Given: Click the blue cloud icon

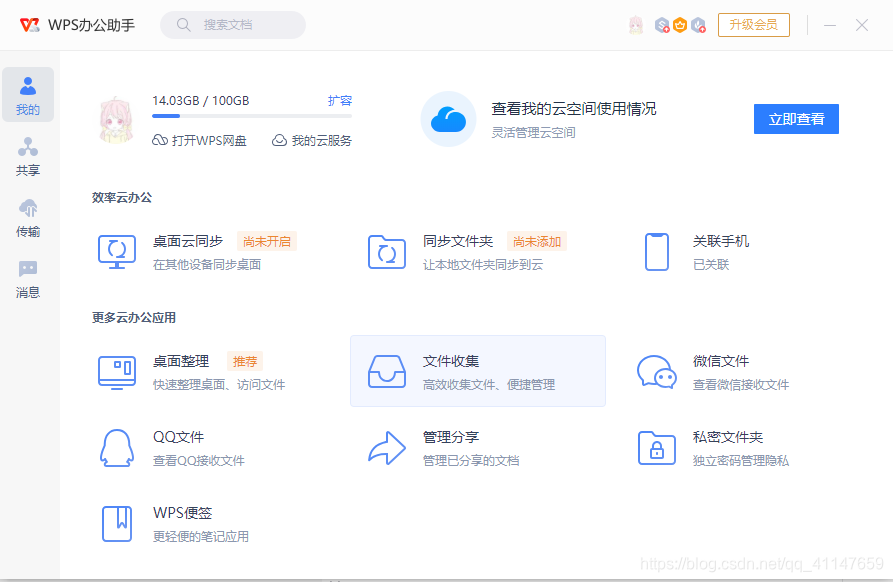Looking at the screenshot, I should 449,119.
